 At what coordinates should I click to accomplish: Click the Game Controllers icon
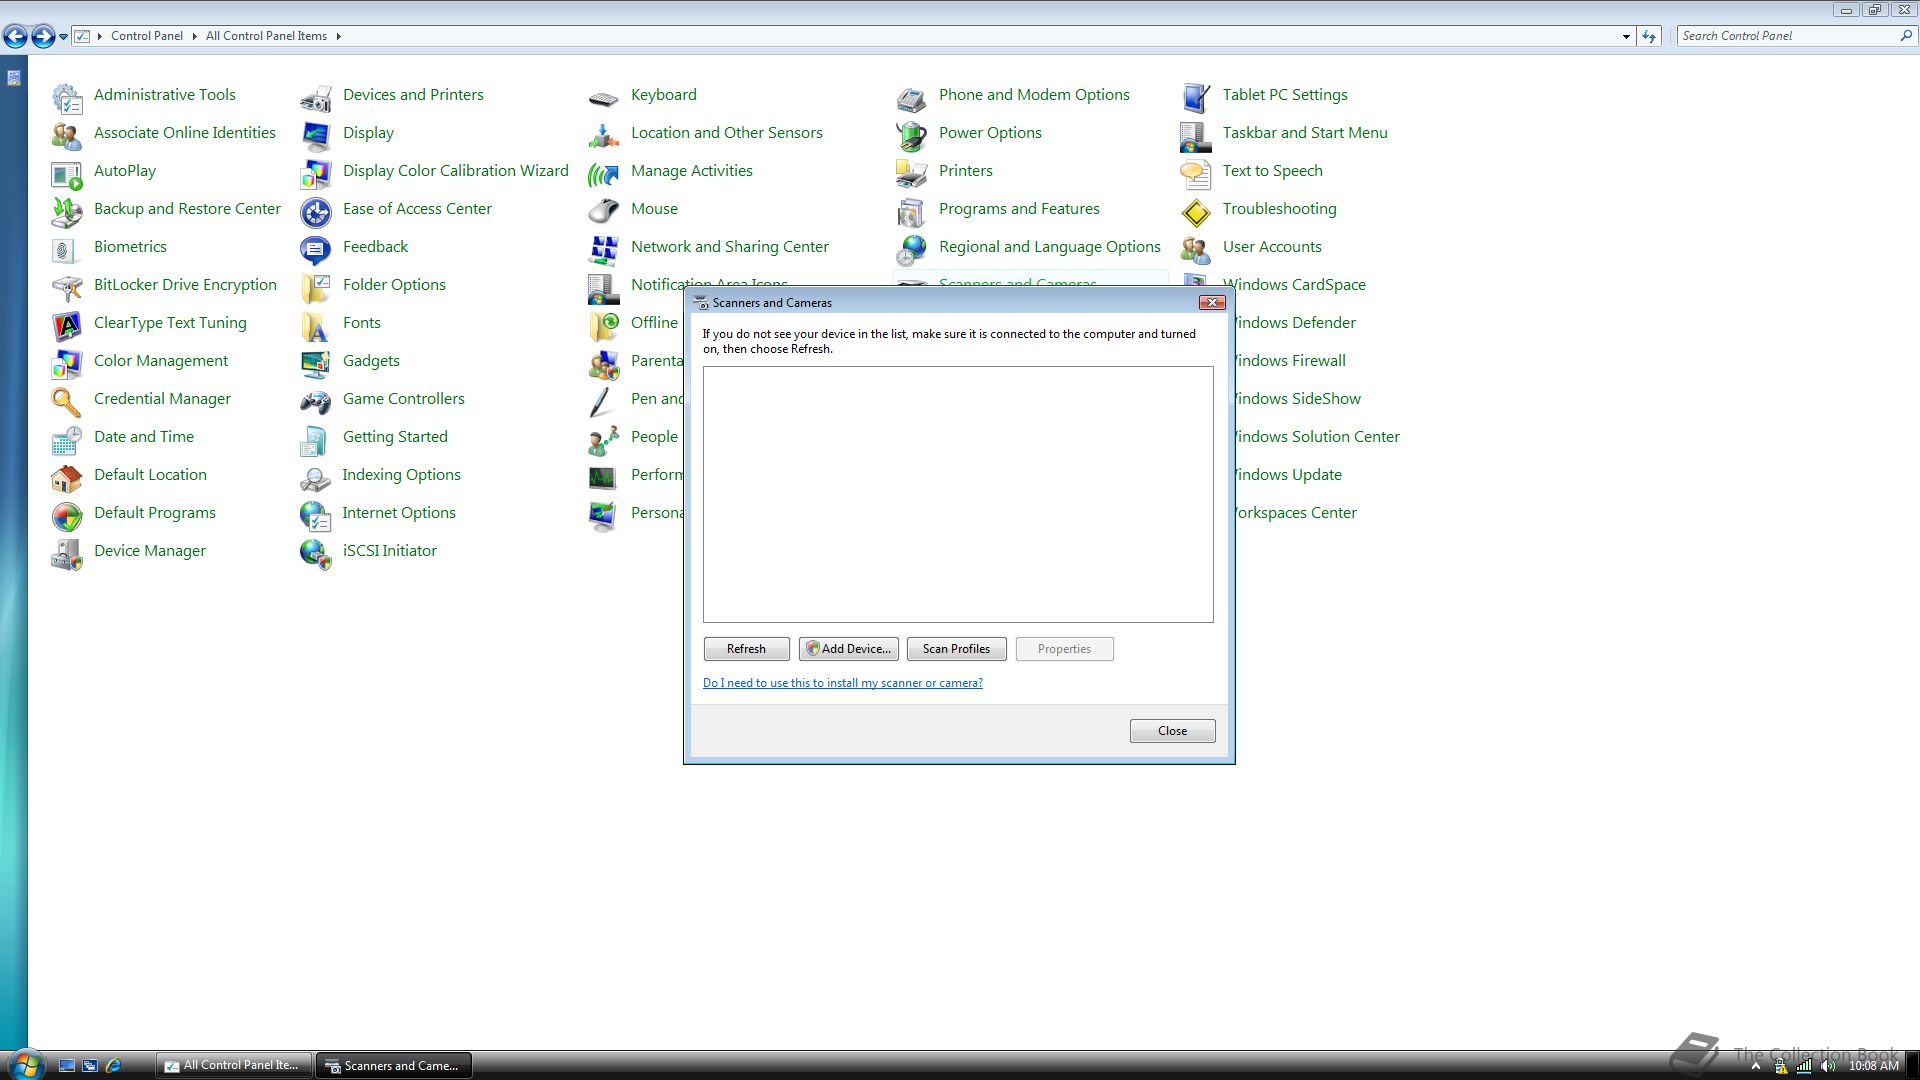pos(316,401)
